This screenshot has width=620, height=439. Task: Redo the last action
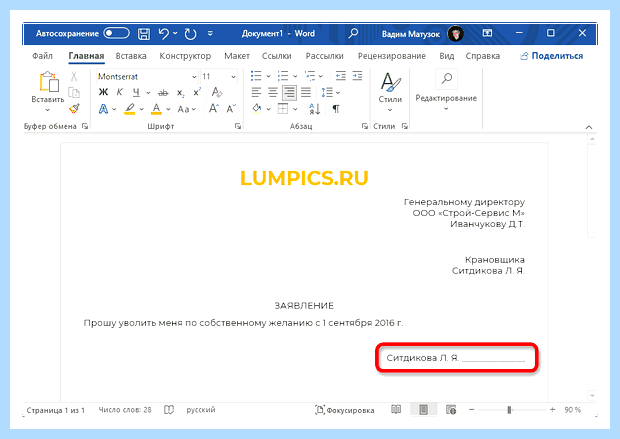click(190, 34)
